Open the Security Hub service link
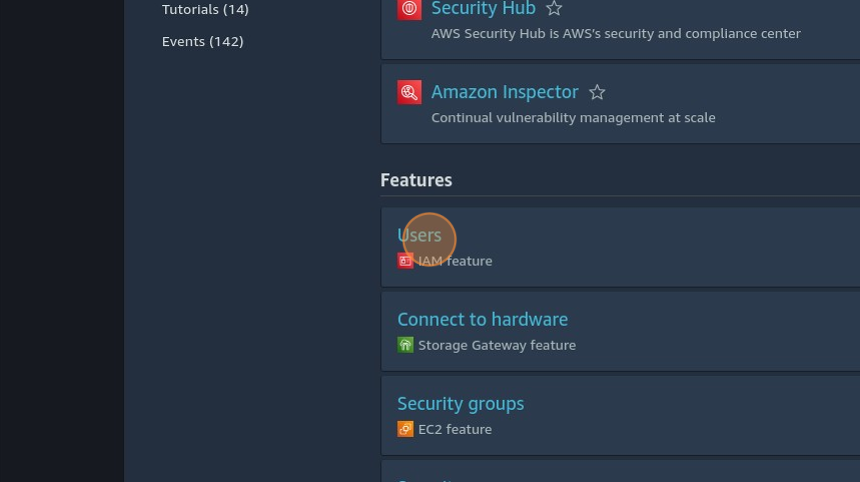860x482 pixels. (x=483, y=9)
